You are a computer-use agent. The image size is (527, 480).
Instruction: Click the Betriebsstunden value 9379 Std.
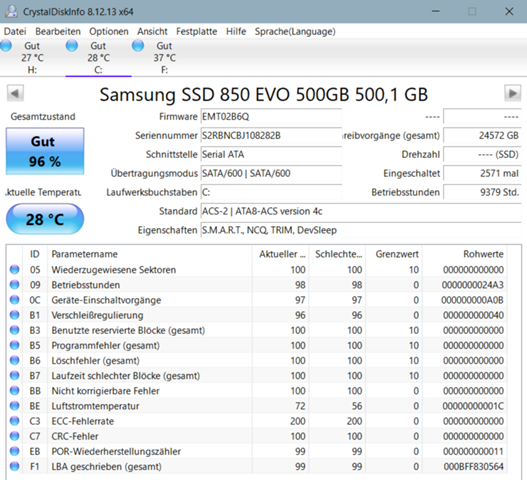click(x=482, y=192)
